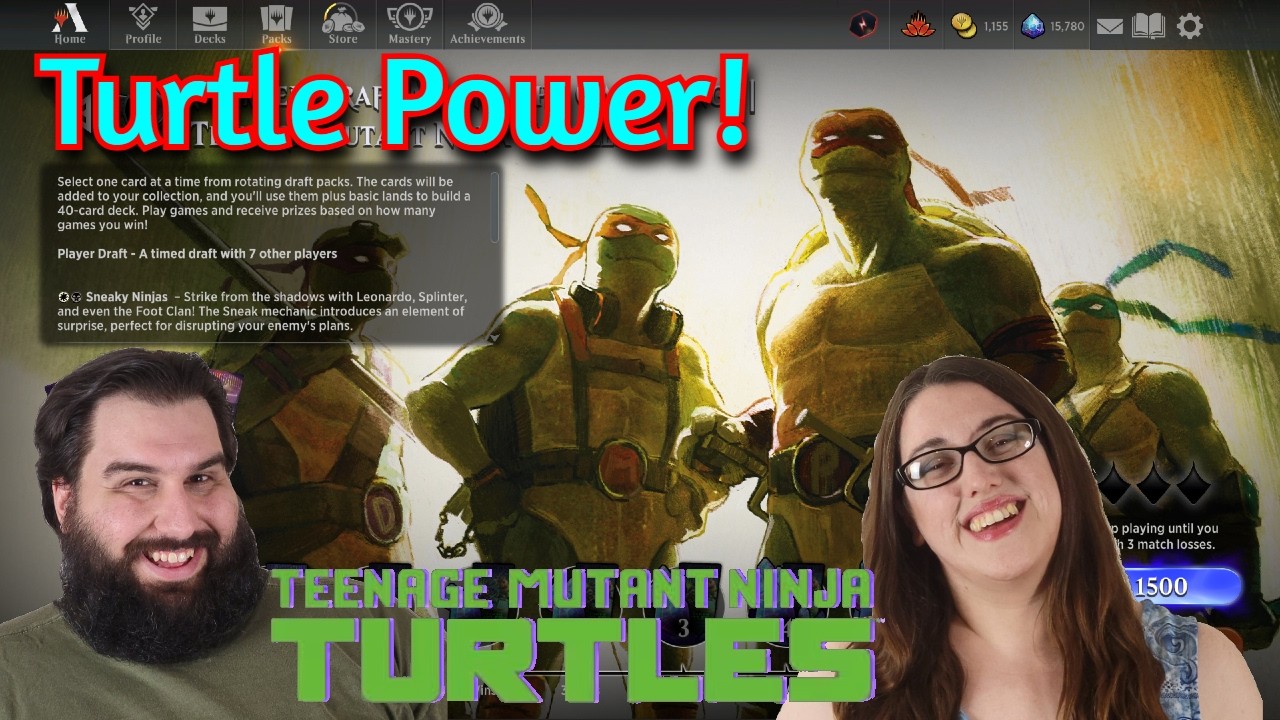Open the book learn-more icon
Image resolution: width=1280 pixels, height=720 pixels.
click(1149, 26)
